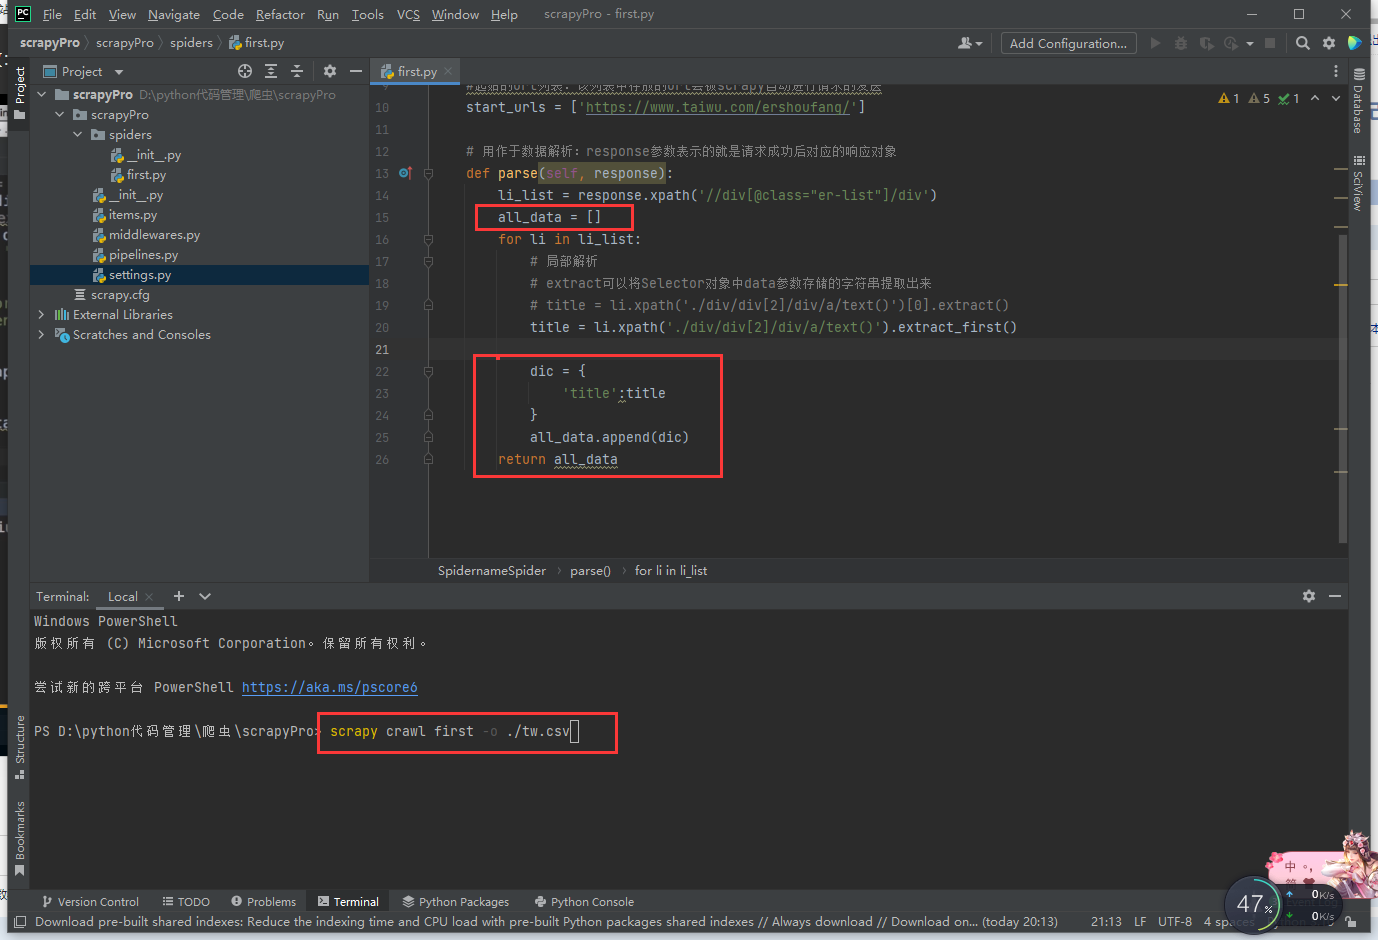Open the terminal tab options dropdown arrow
The image size is (1378, 940).
tap(205, 596)
